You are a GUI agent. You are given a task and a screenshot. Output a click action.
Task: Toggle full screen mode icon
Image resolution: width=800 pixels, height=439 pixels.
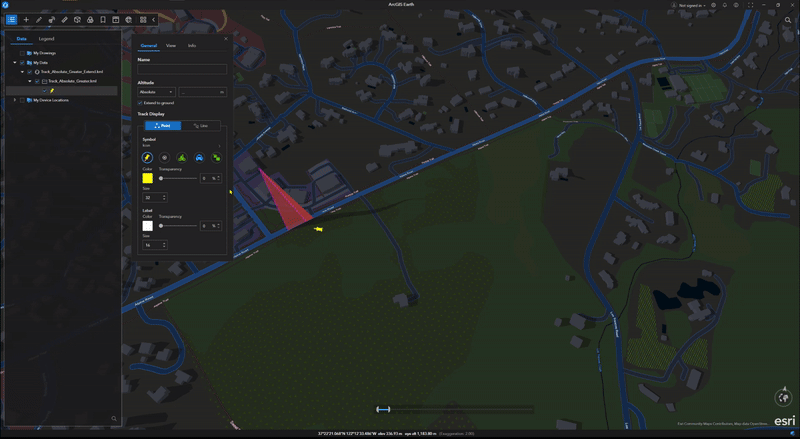coord(750,5)
